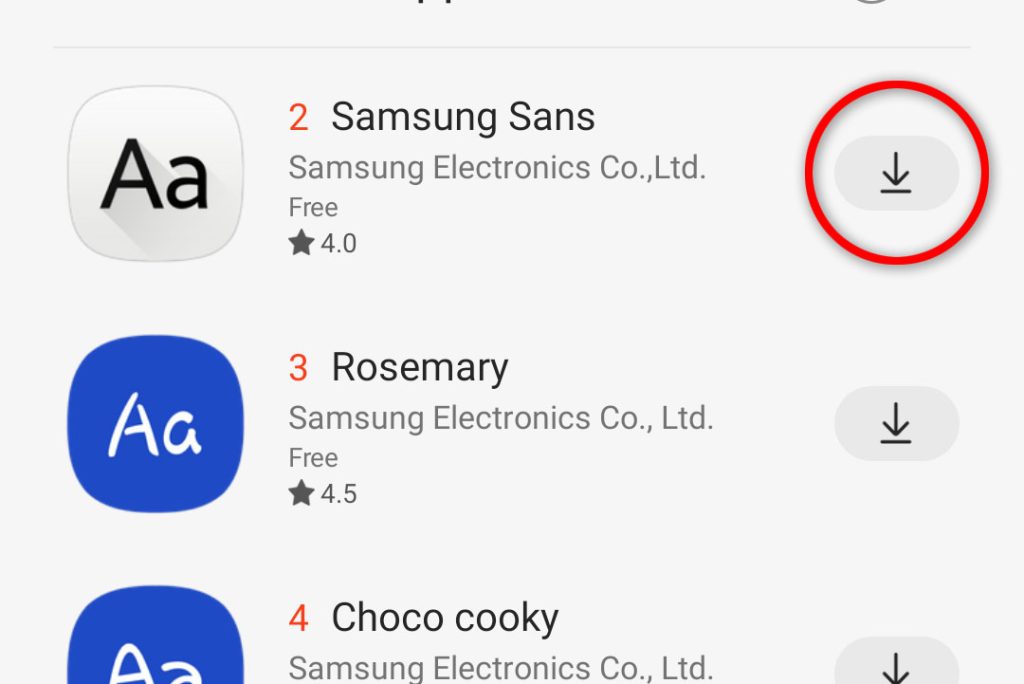Tap the Free label under Rosemary
Screen dimensions: 1024x684
[x=313, y=458]
